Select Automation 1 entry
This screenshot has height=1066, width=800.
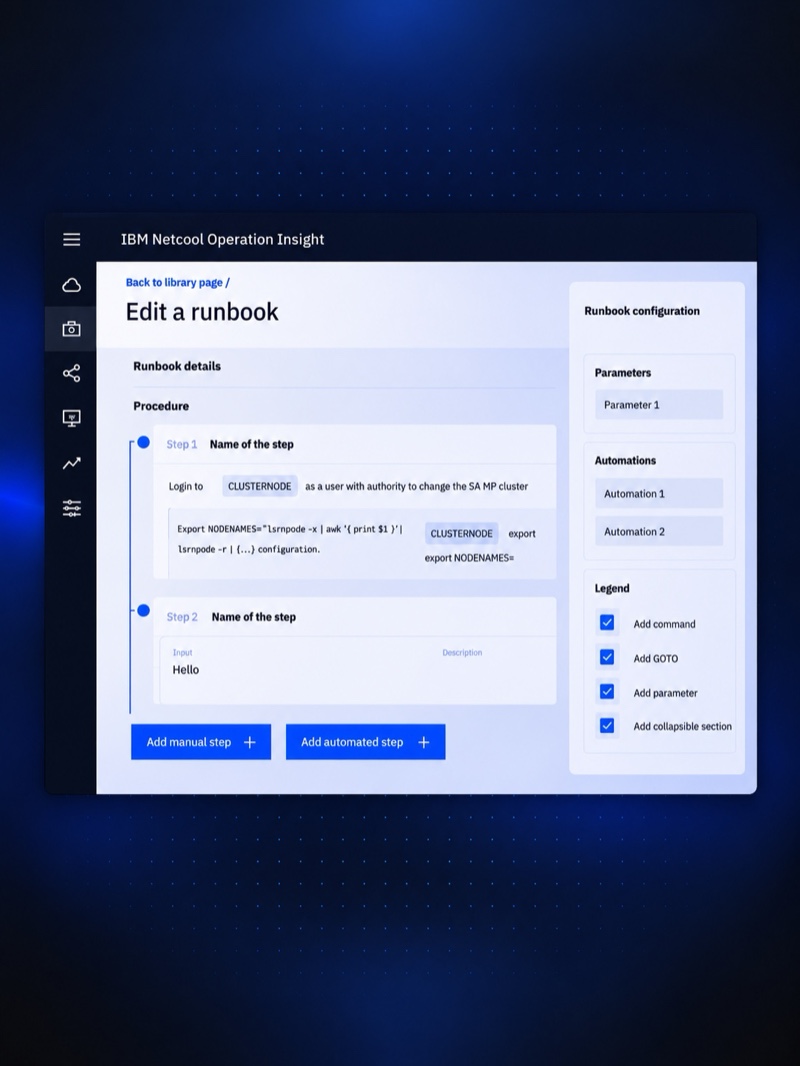(x=659, y=494)
